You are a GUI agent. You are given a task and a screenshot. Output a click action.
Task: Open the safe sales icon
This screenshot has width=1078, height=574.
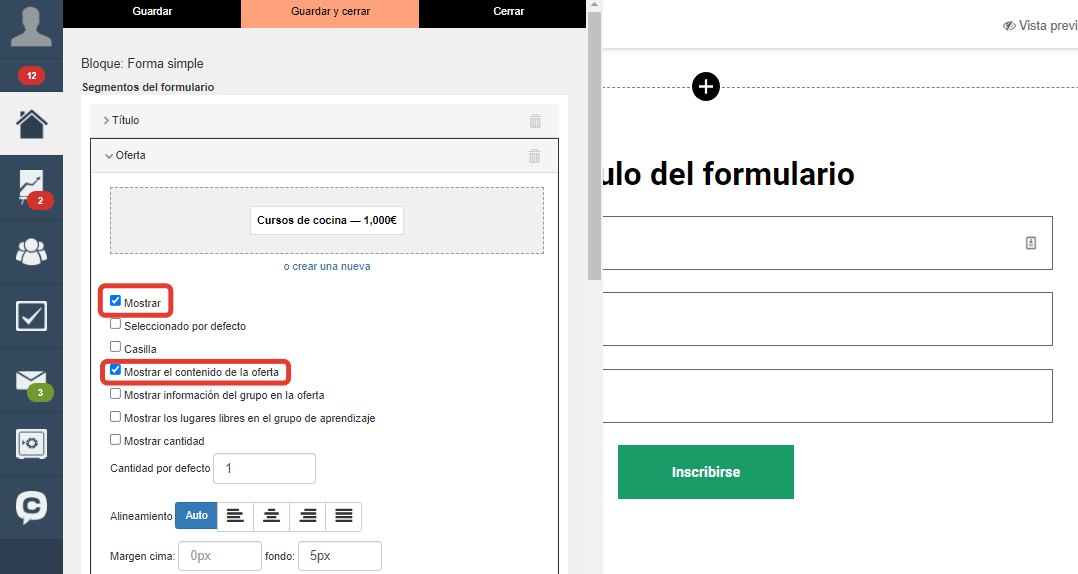pos(32,443)
